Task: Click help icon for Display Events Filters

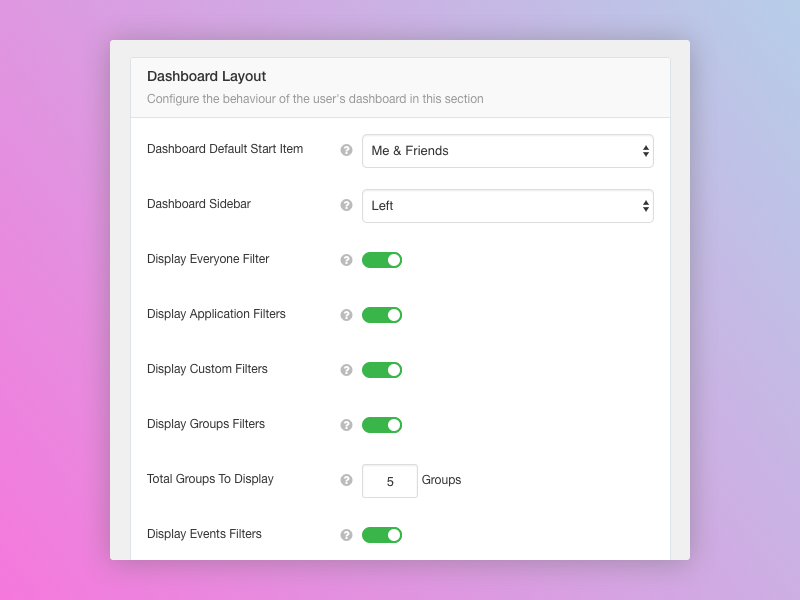Action: pyautogui.click(x=346, y=535)
